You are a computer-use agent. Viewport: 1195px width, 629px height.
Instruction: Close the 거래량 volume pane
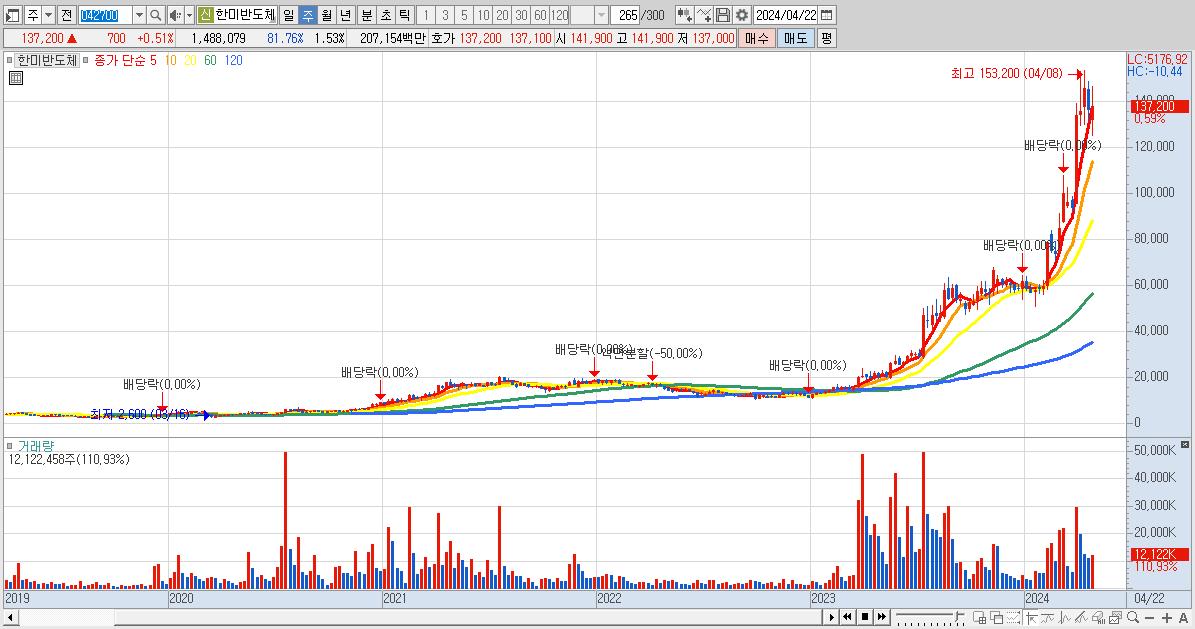[1185, 444]
